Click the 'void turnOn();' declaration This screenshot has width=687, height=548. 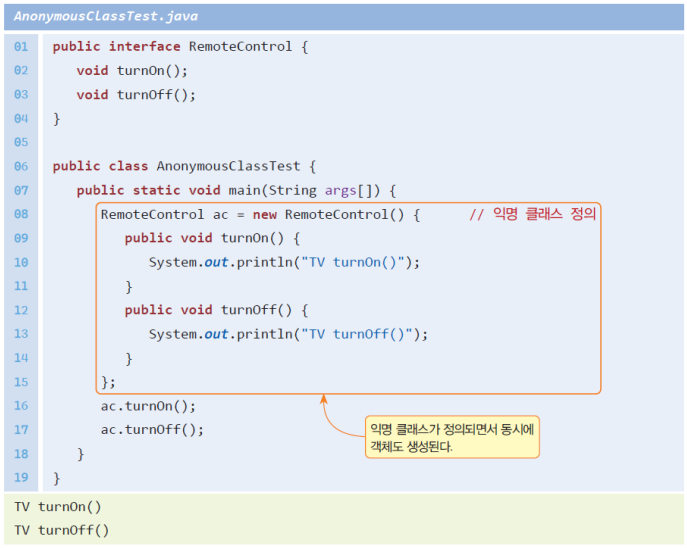(132, 71)
